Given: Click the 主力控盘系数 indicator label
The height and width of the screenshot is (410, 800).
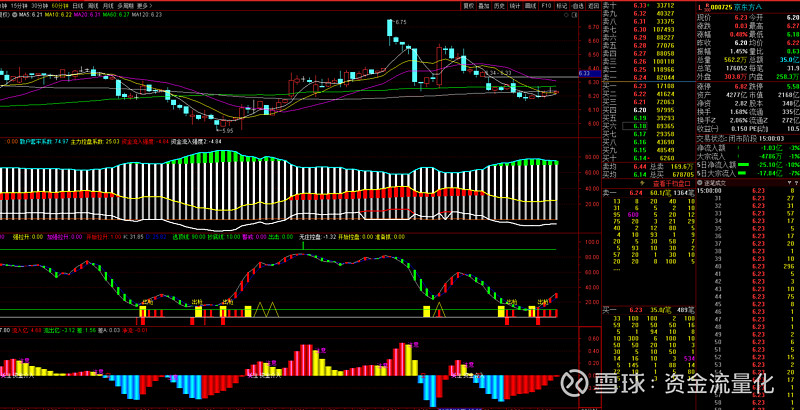Looking at the screenshot, I should [95, 141].
